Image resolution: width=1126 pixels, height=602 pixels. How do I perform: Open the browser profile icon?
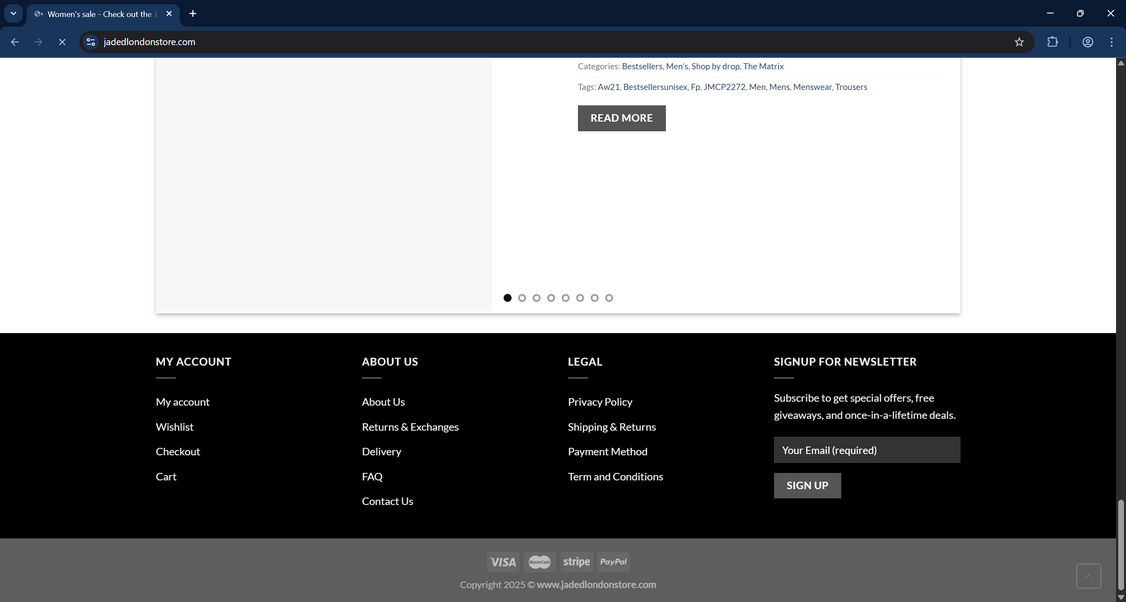(x=1088, y=42)
